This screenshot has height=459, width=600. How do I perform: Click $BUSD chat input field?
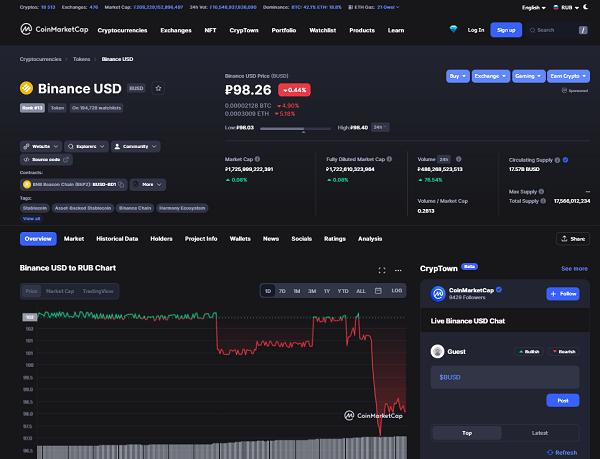click(x=505, y=377)
